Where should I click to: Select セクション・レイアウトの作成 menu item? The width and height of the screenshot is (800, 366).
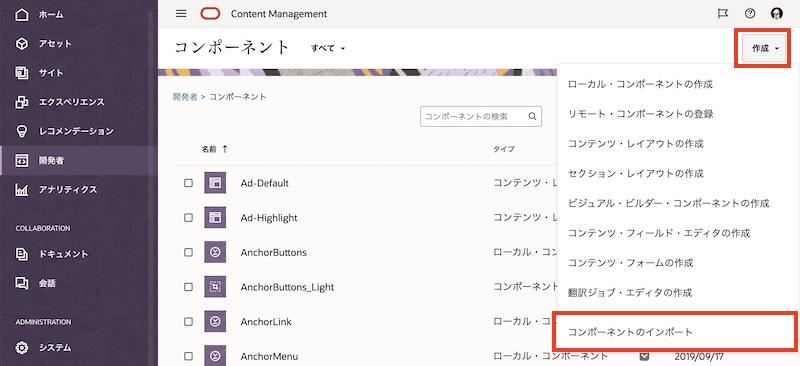pyautogui.click(x=636, y=174)
